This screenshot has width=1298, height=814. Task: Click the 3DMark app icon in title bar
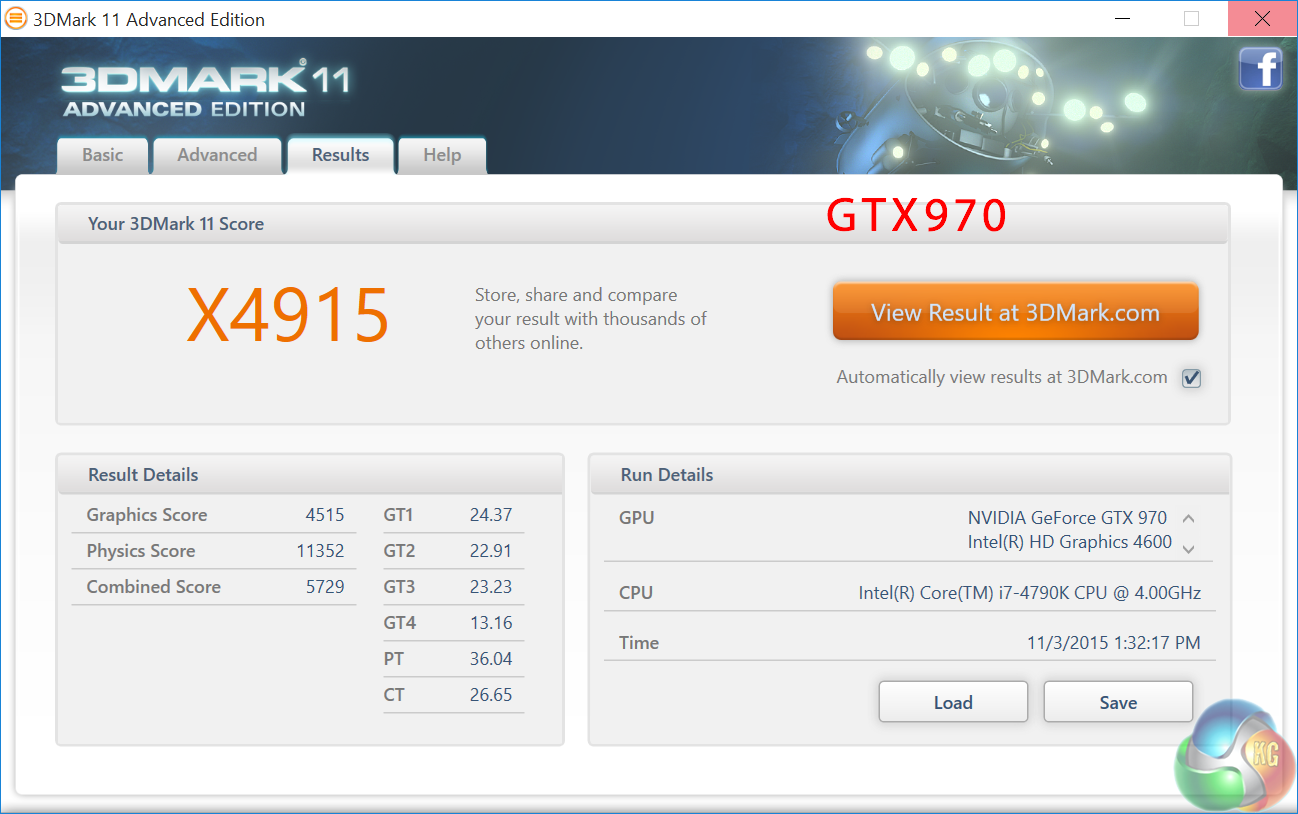tap(17, 18)
